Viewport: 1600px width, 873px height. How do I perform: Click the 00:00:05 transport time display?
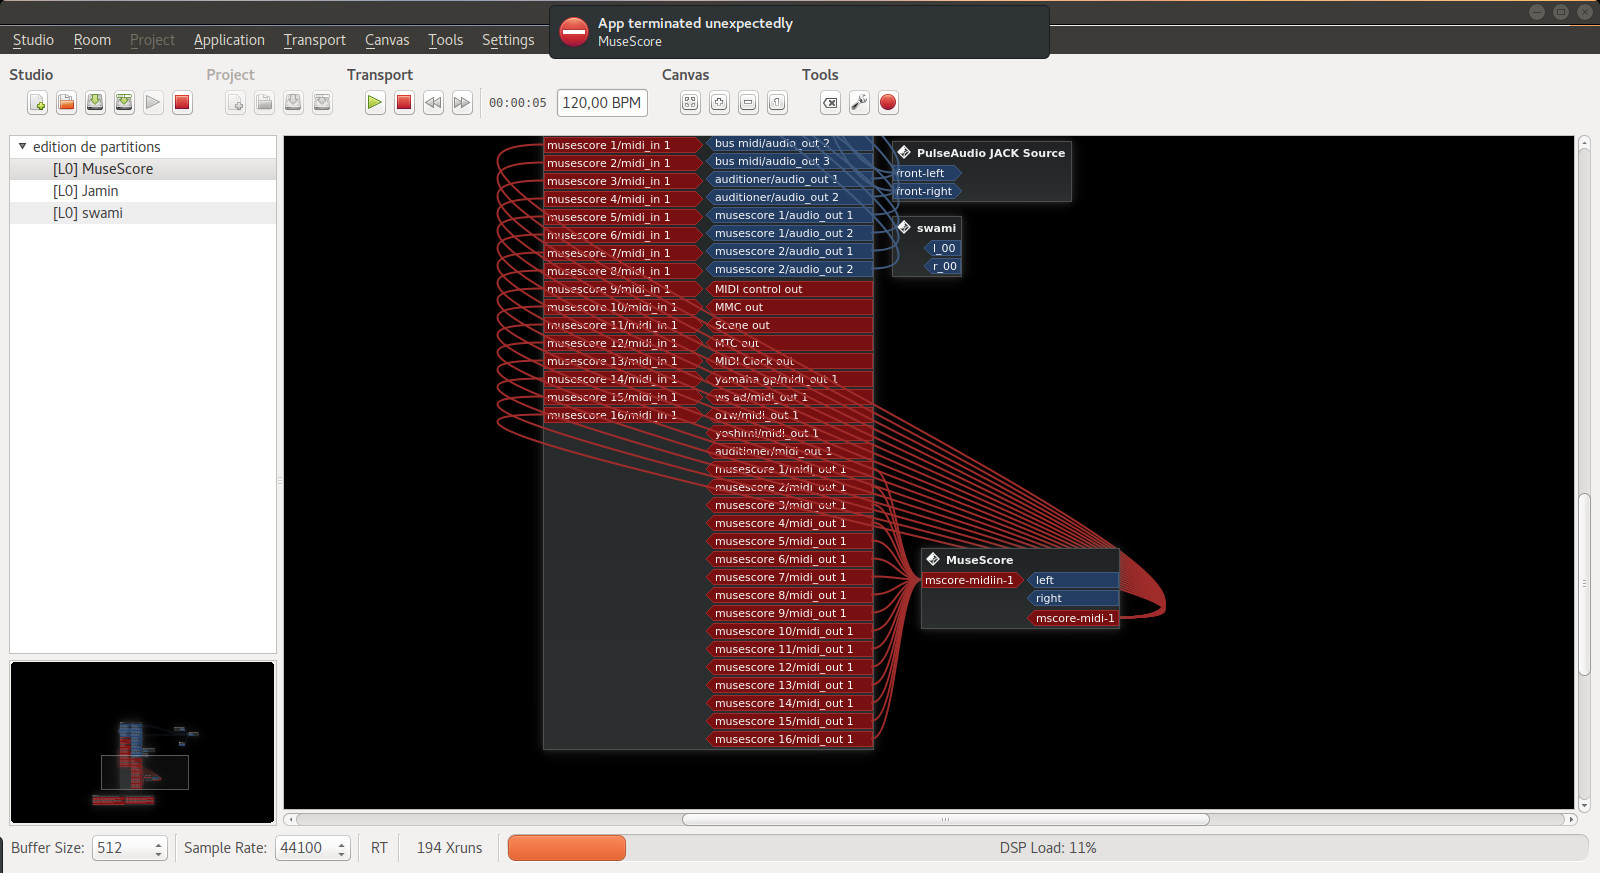pyautogui.click(x=518, y=103)
